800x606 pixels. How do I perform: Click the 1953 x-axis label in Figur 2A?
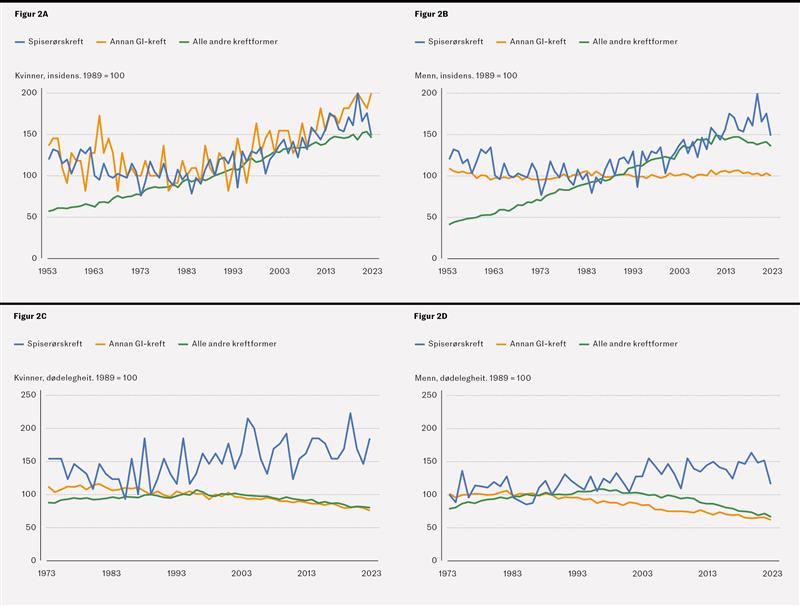click(x=46, y=271)
